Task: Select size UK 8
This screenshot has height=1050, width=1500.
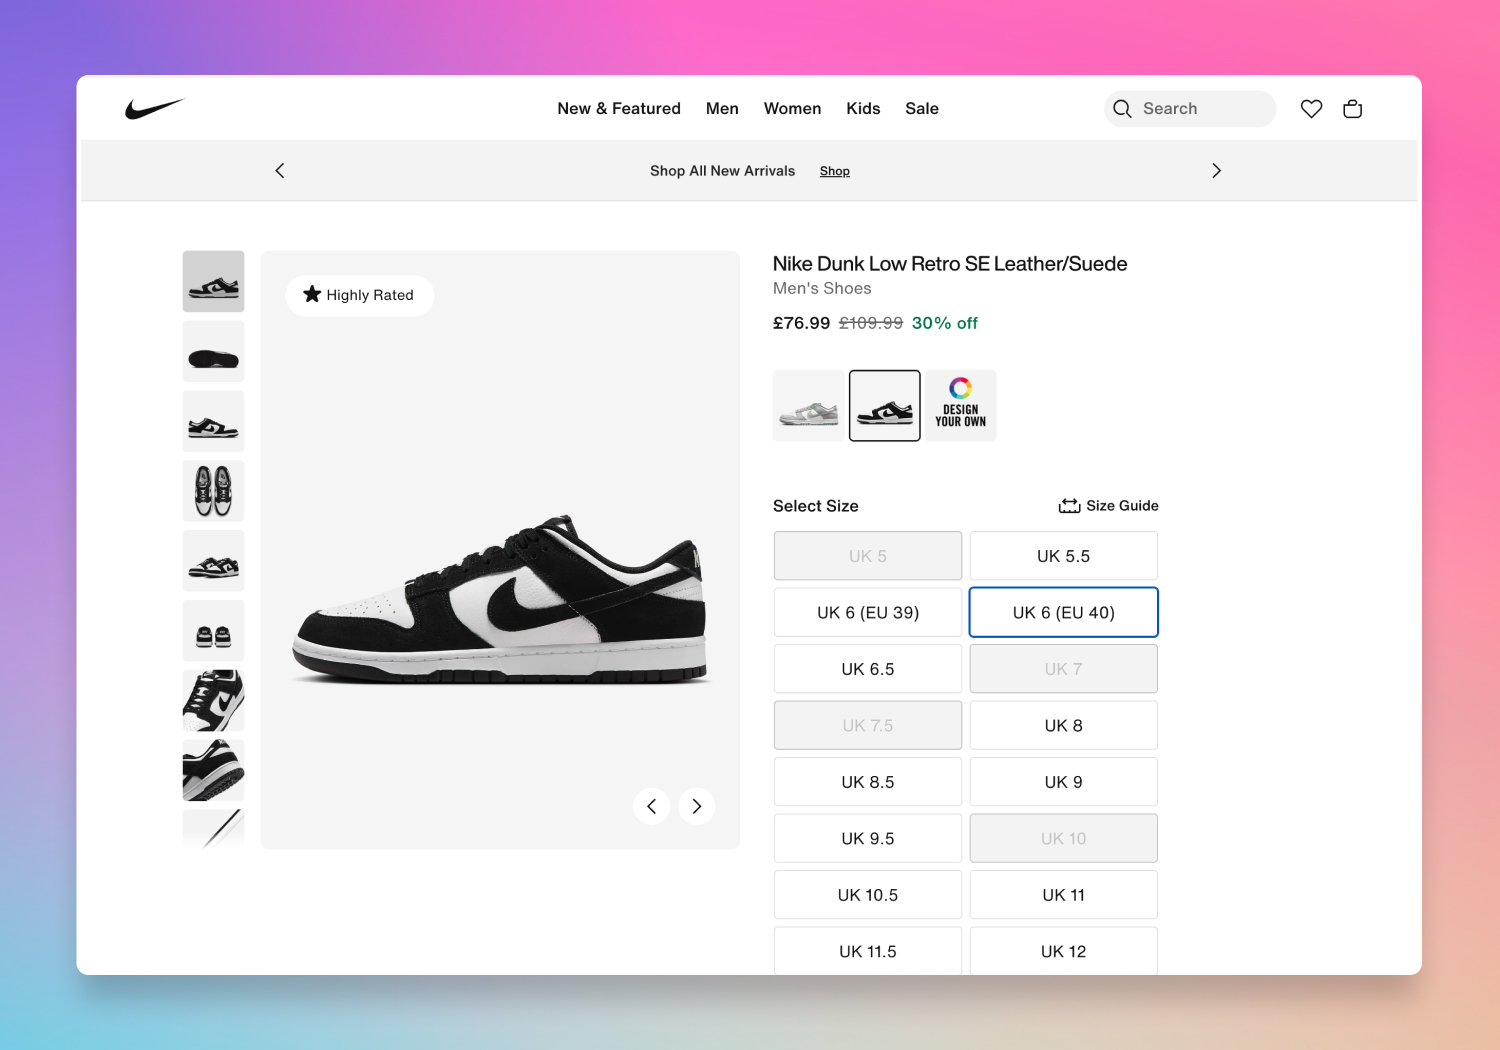Action: 1064,725
